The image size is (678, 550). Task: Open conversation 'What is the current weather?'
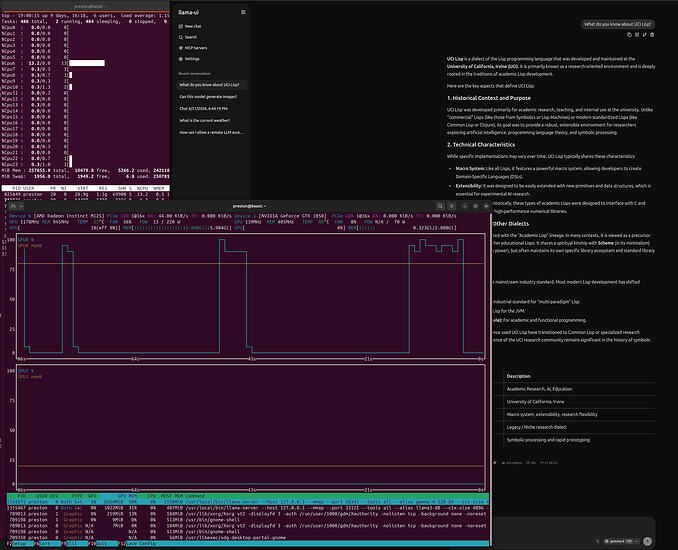click(x=211, y=121)
